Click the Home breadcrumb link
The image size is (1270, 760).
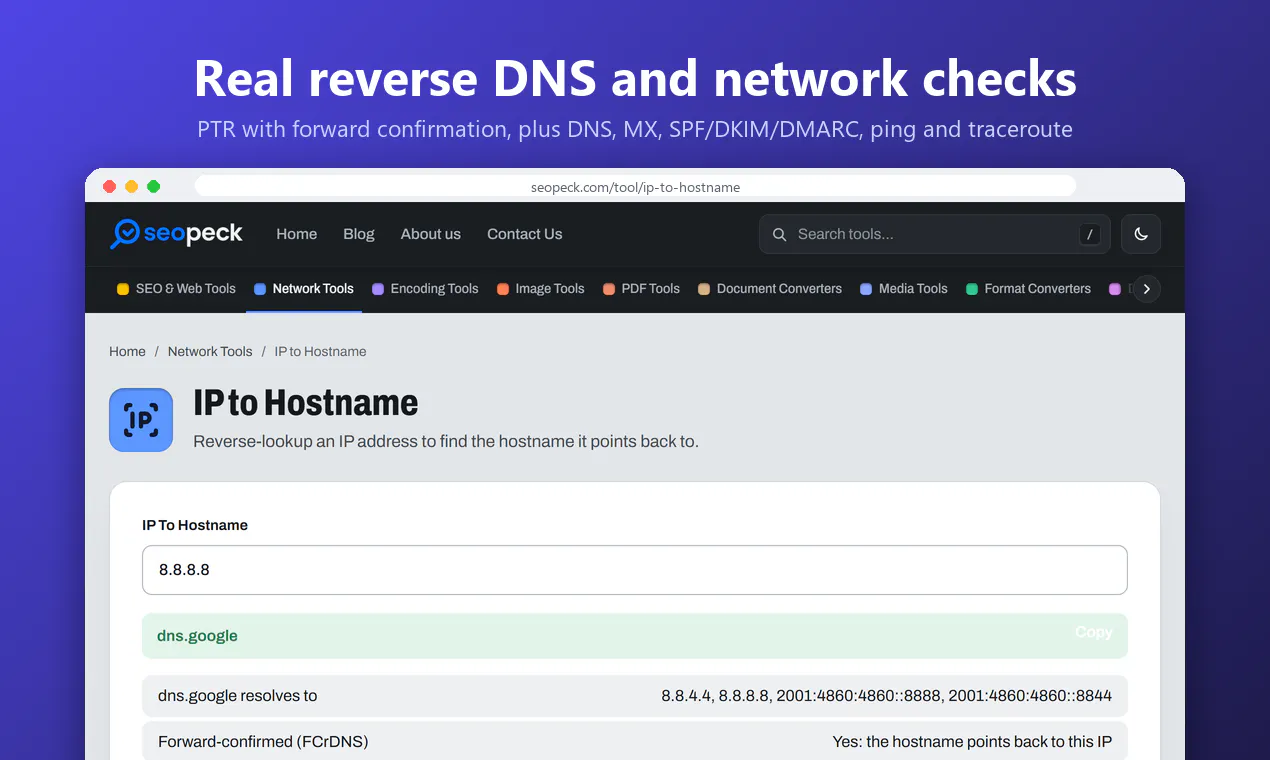tap(127, 351)
